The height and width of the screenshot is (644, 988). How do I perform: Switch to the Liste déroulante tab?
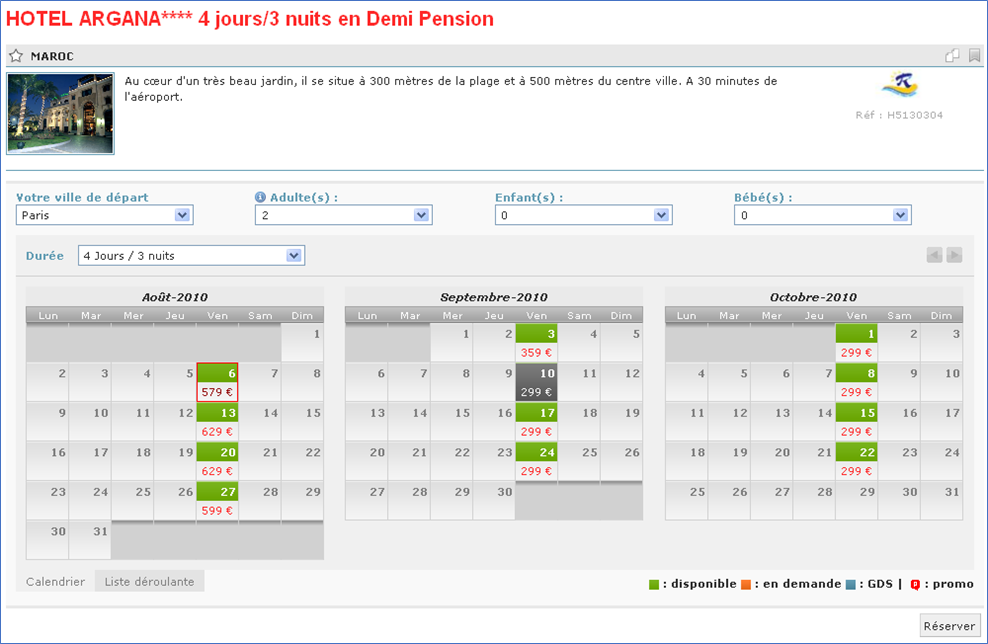(x=149, y=581)
